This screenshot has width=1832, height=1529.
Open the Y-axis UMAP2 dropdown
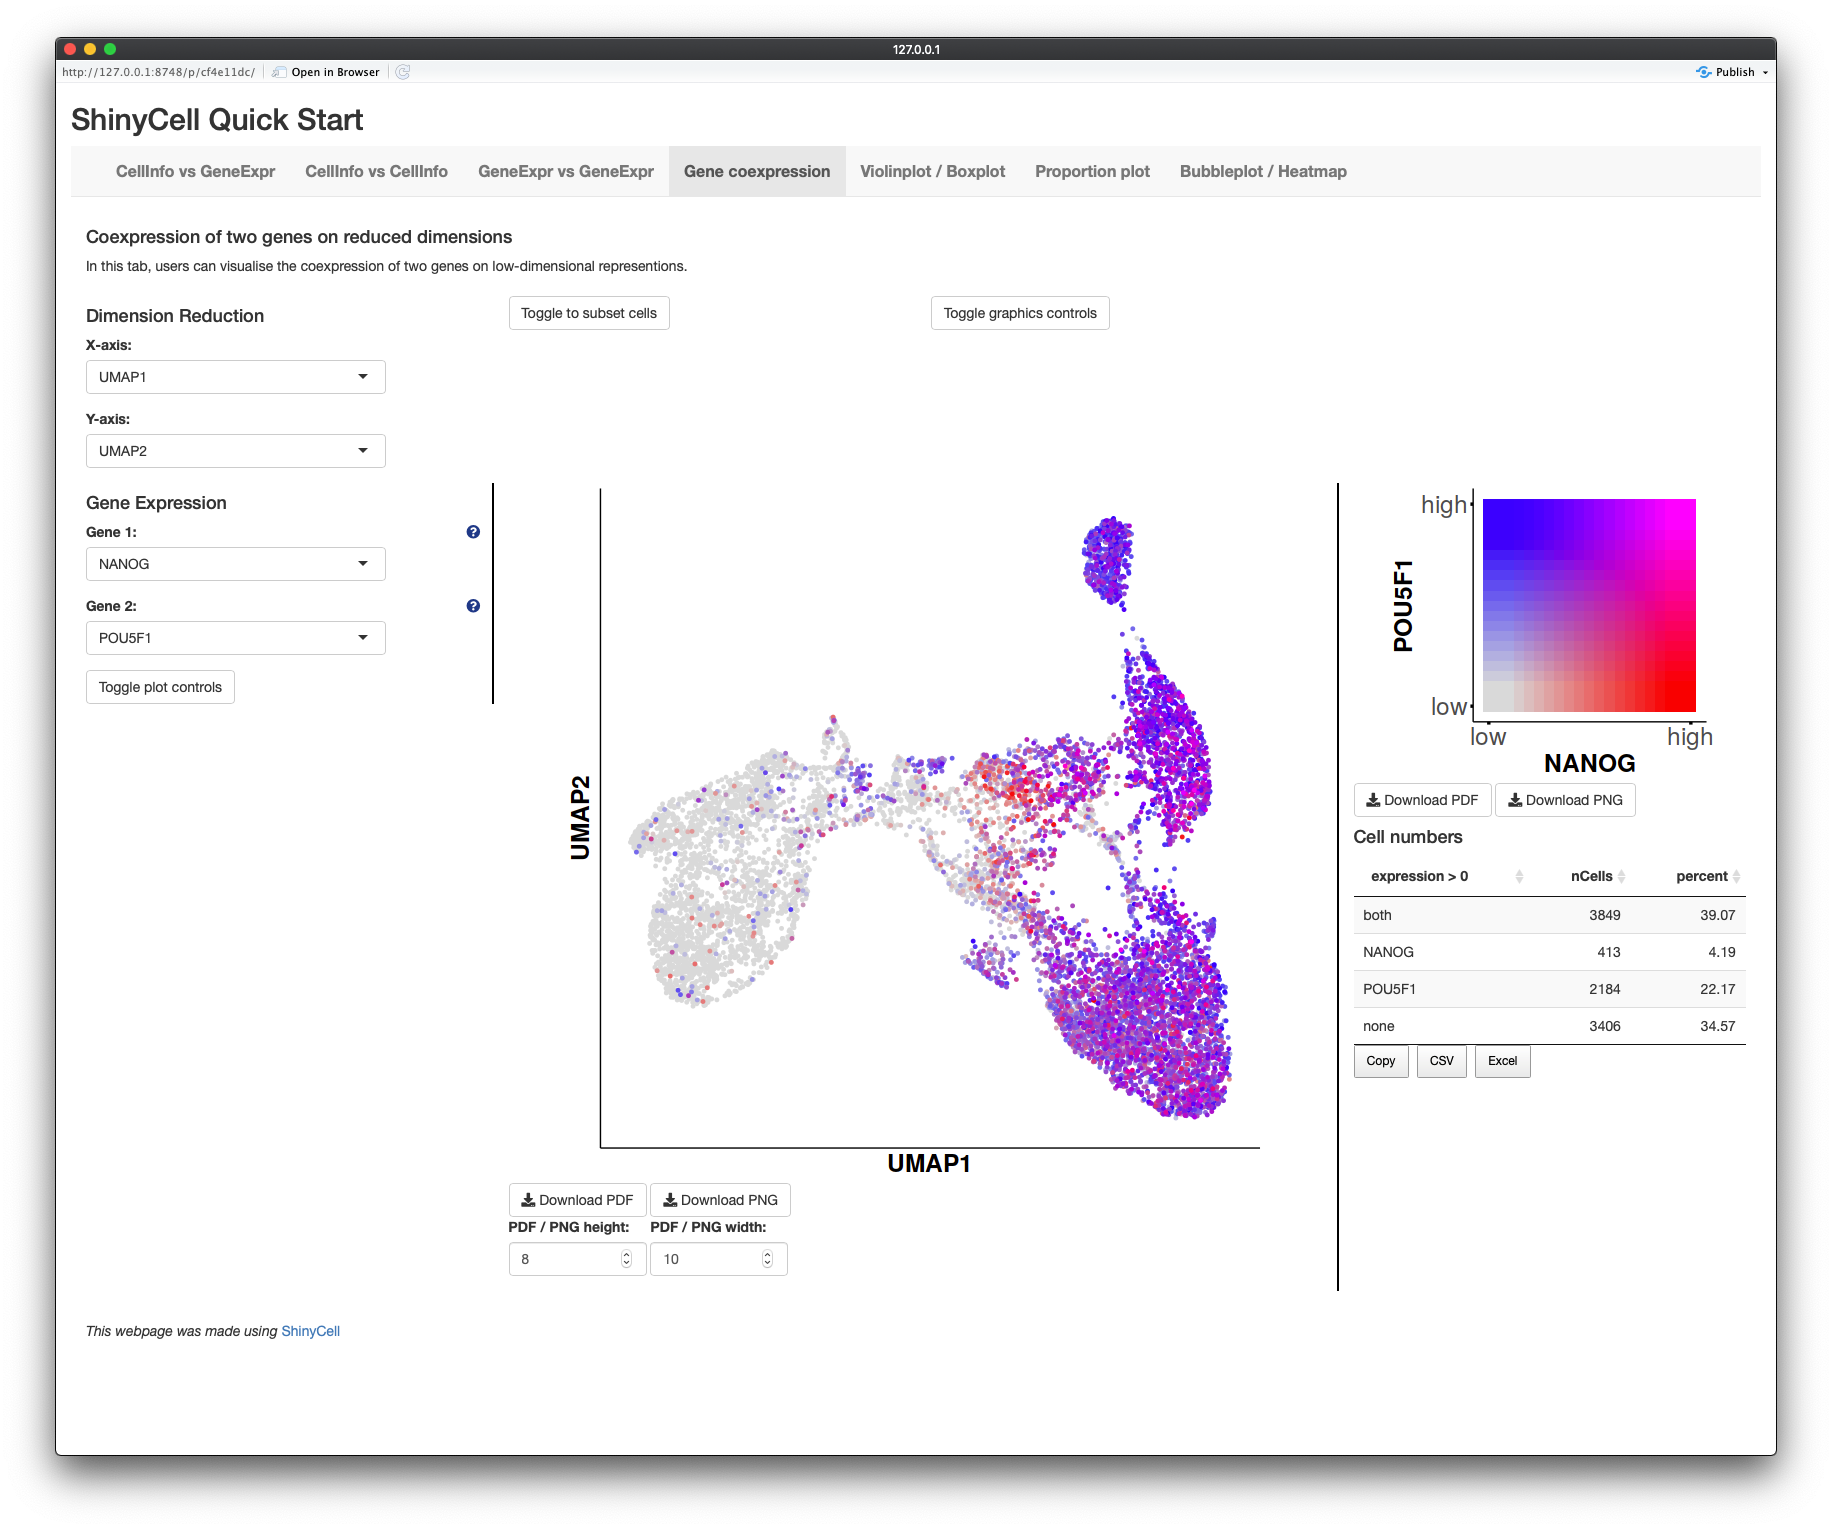tap(236, 451)
